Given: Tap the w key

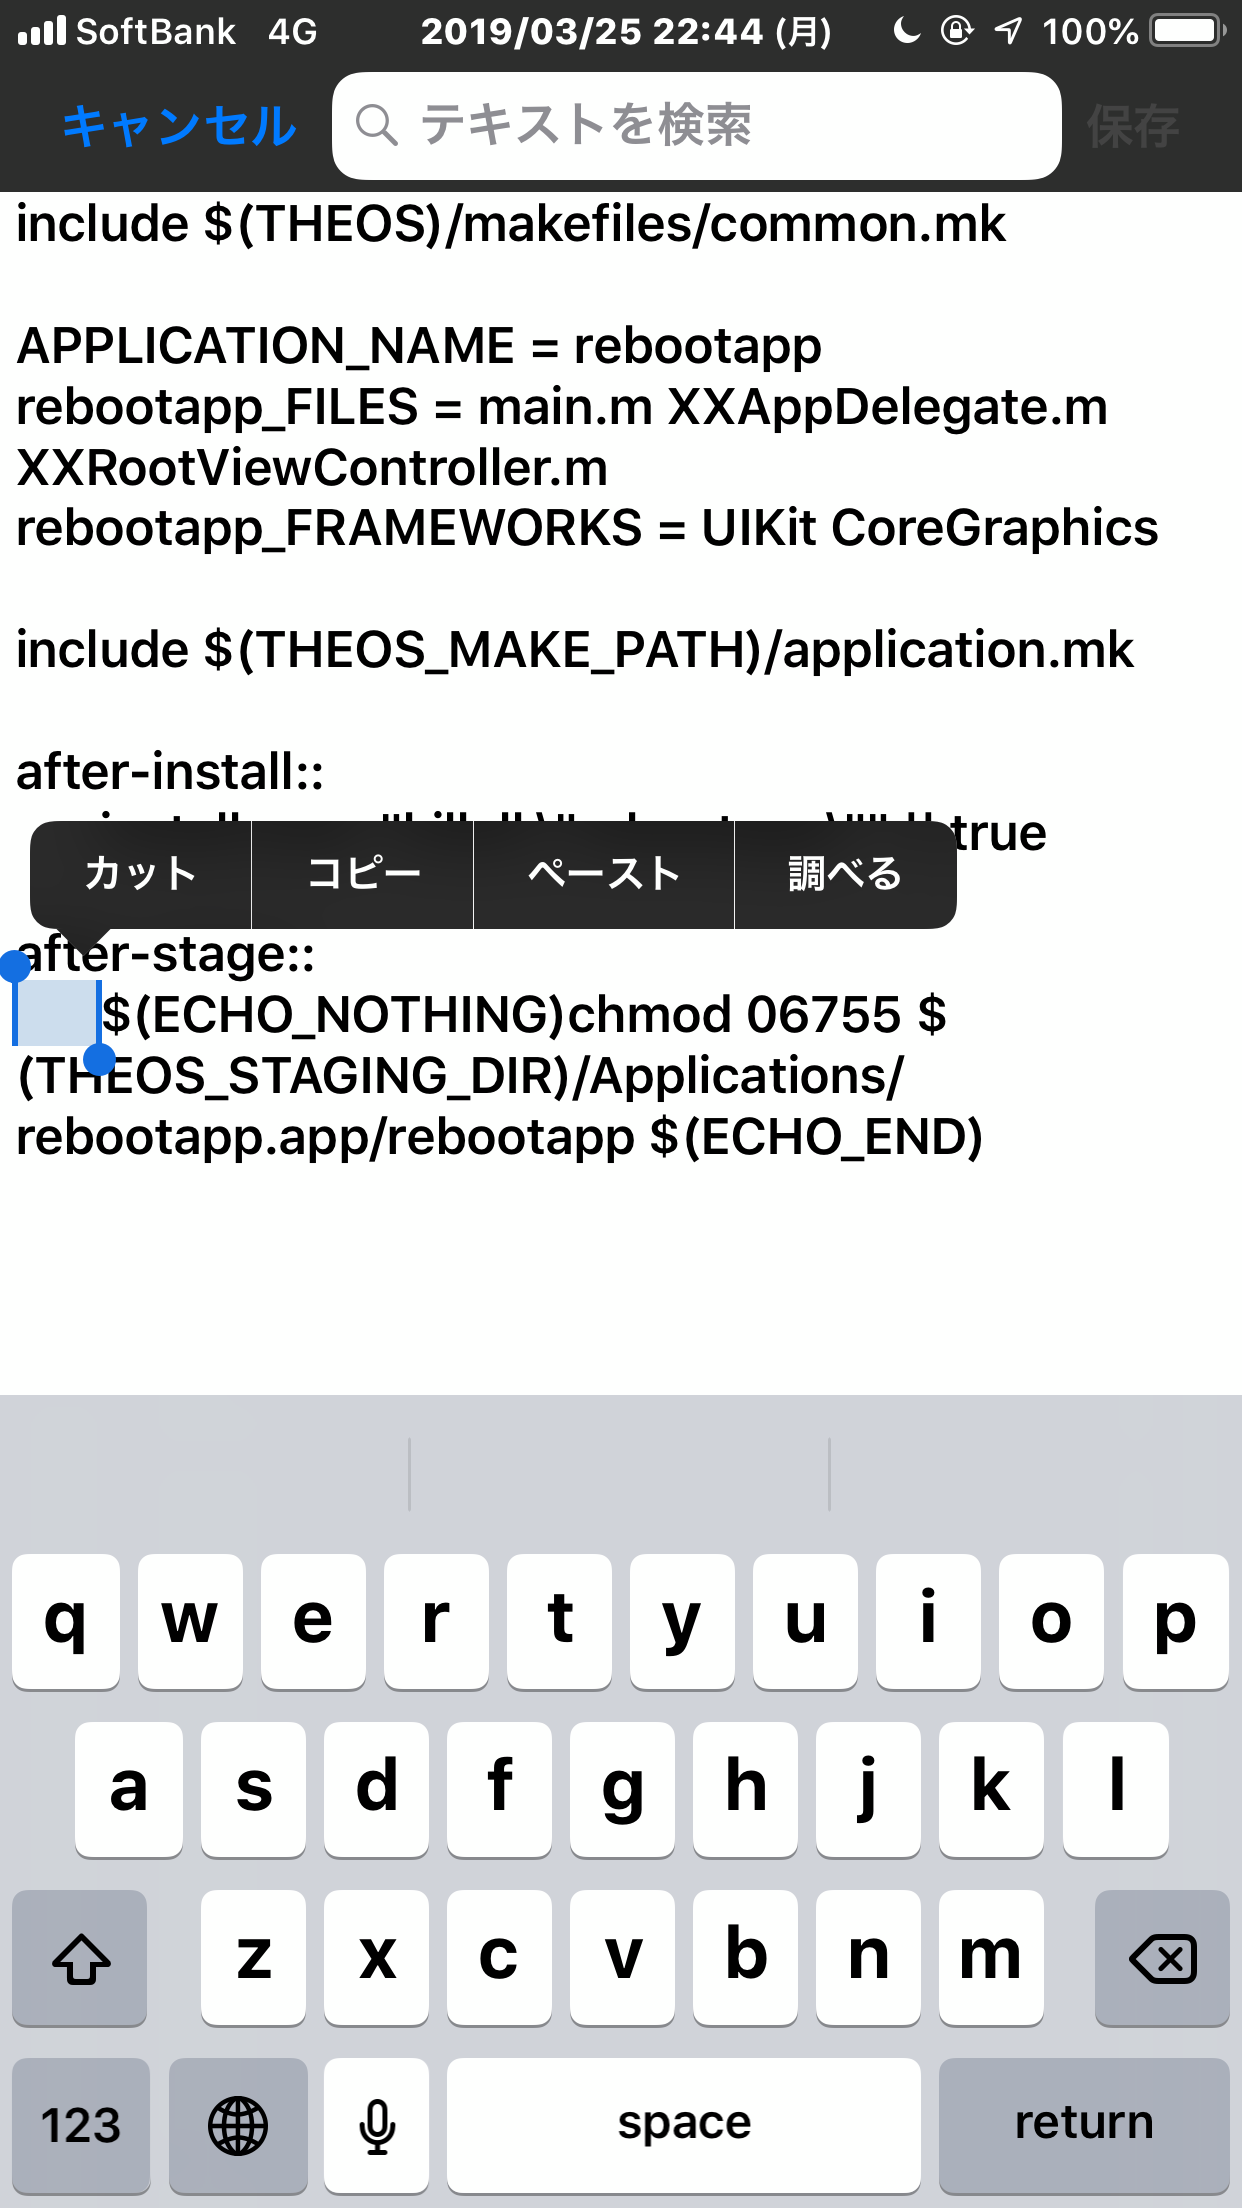Looking at the screenshot, I should 190,1622.
